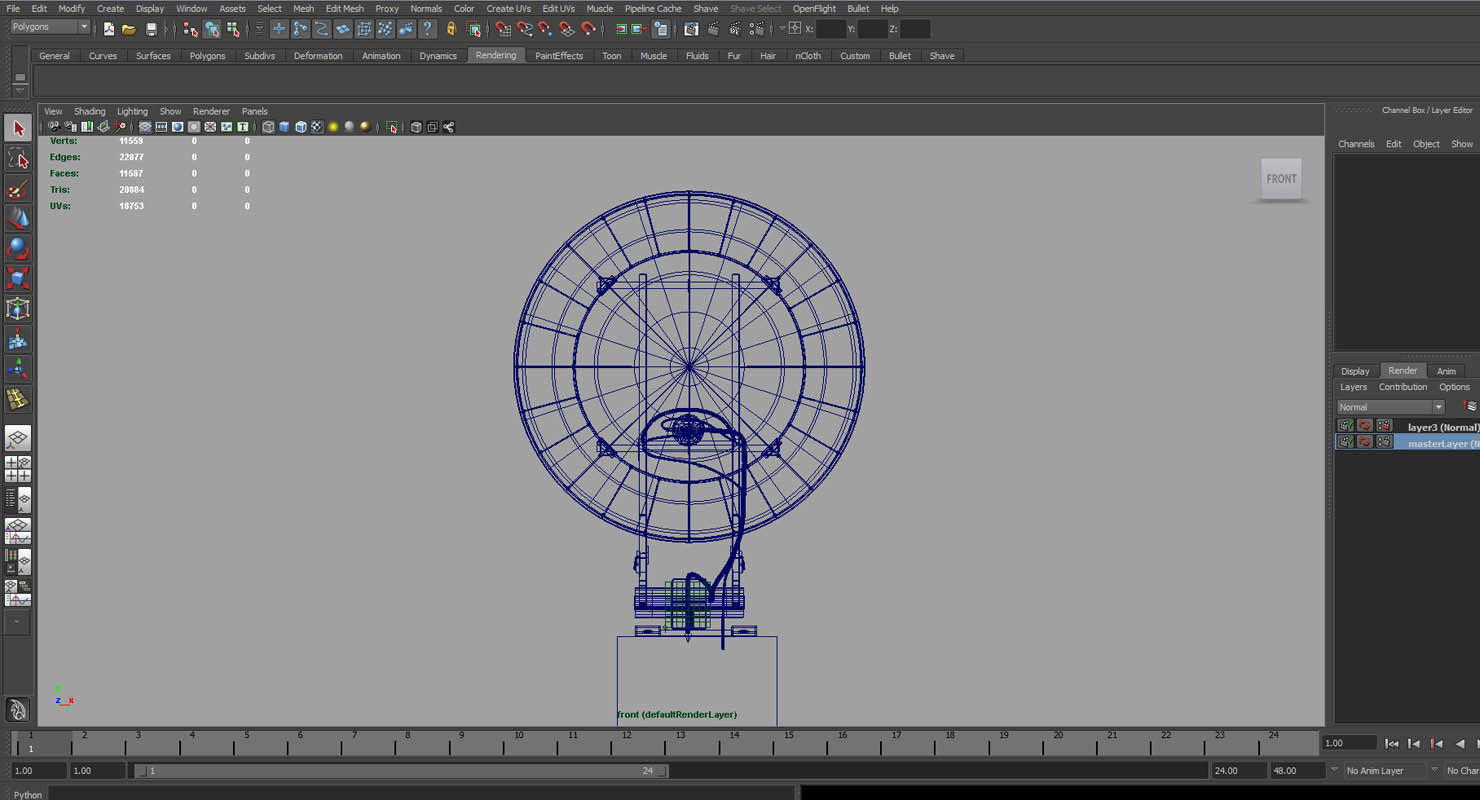1480x800 pixels.
Task: Click the use all lights yellow bulb
Action: pyautogui.click(x=333, y=127)
